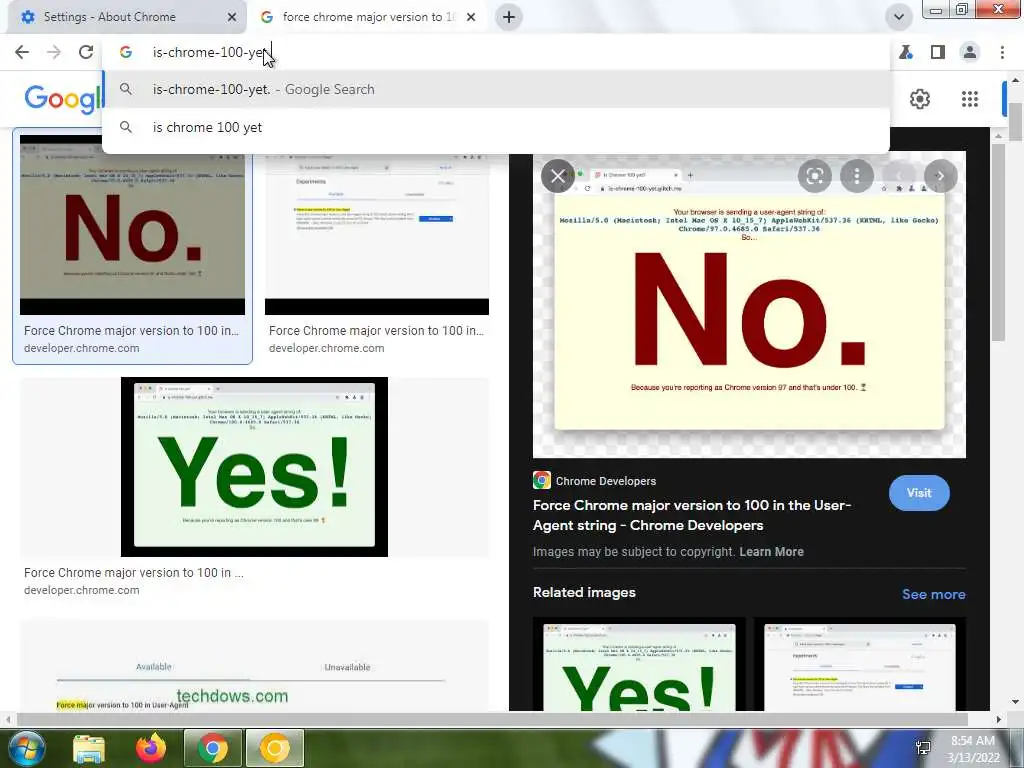1024x768 pixels.
Task: Click the address bar text field
Action: 496,52
